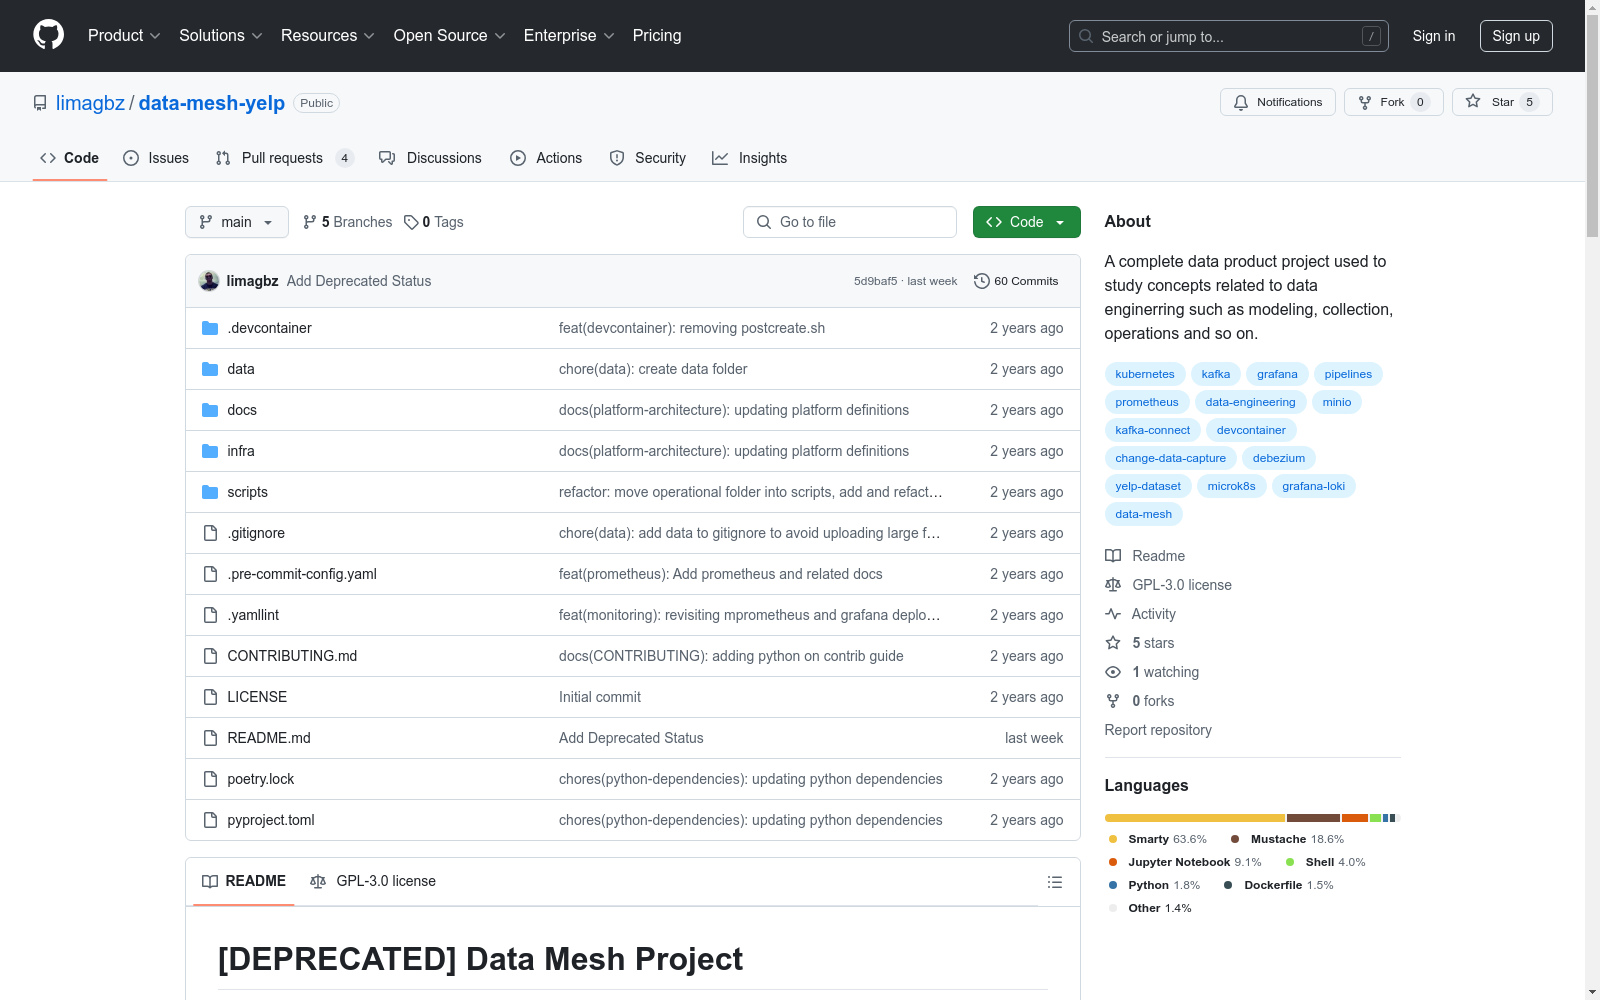Click the Sign in link
The height and width of the screenshot is (1000, 1600).
pyautogui.click(x=1434, y=36)
